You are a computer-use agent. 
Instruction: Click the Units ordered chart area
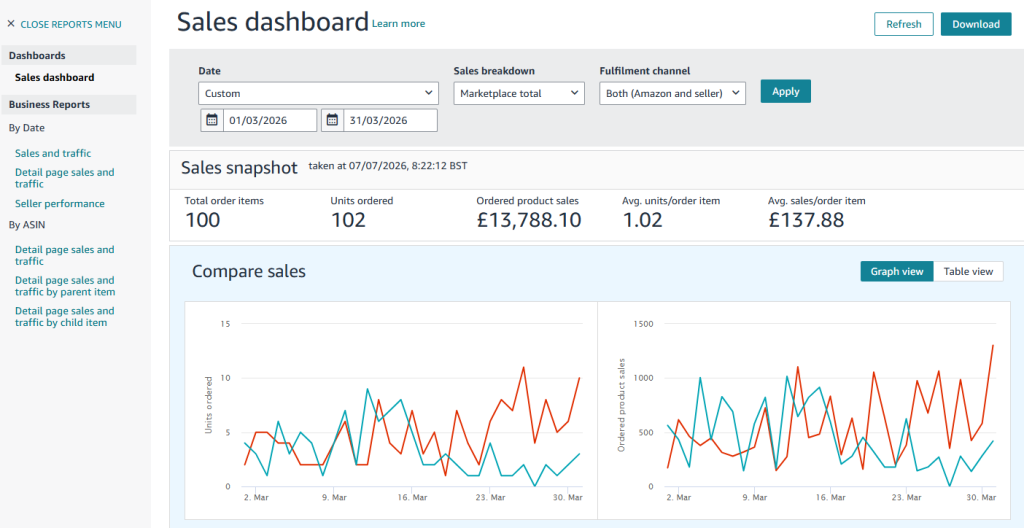(x=391, y=410)
